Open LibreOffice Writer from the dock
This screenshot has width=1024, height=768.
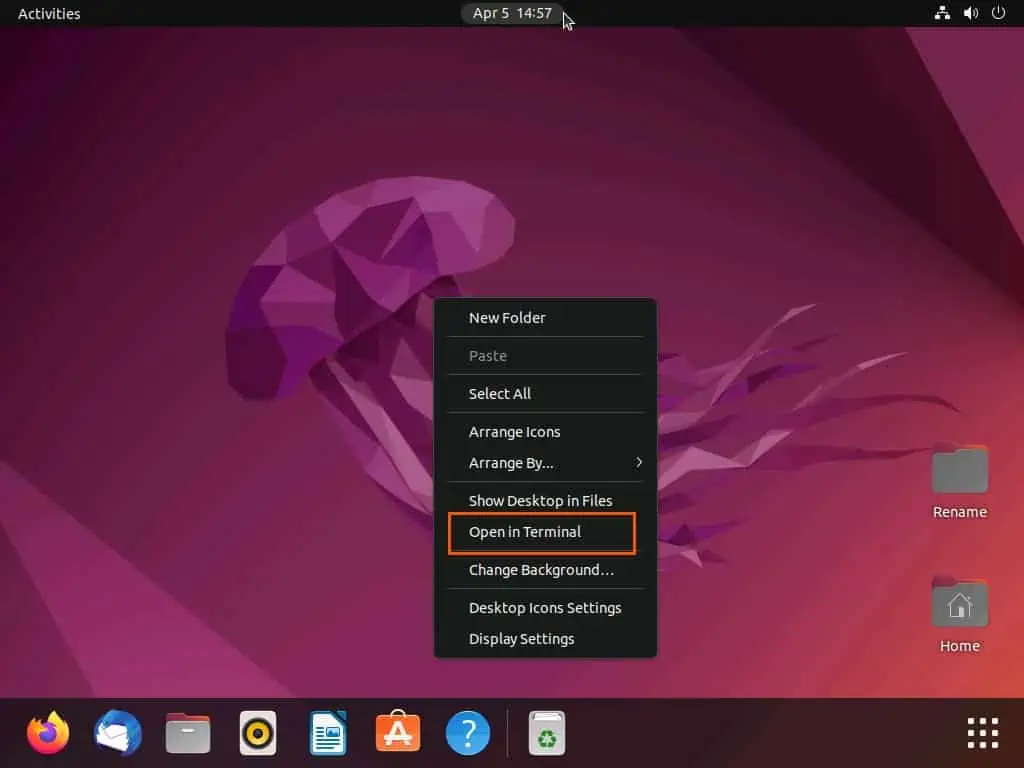tap(328, 733)
